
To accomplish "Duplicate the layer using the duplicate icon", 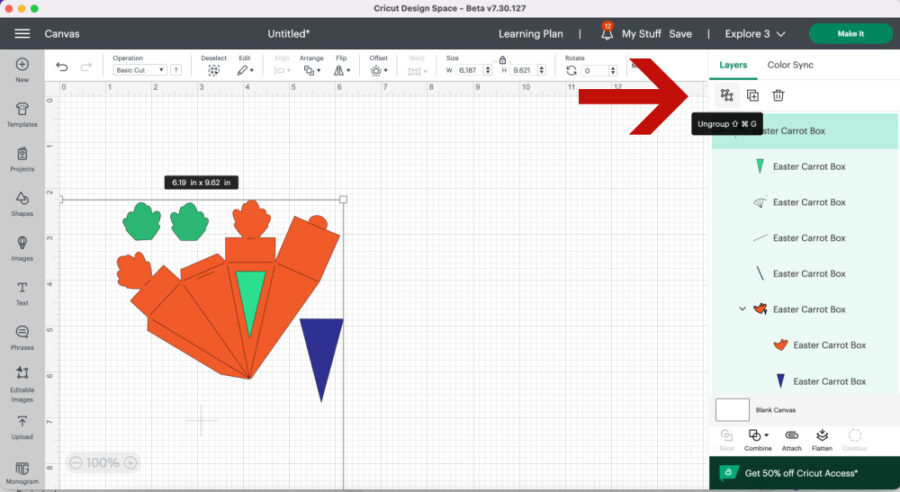I will pyautogui.click(x=752, y=96).
